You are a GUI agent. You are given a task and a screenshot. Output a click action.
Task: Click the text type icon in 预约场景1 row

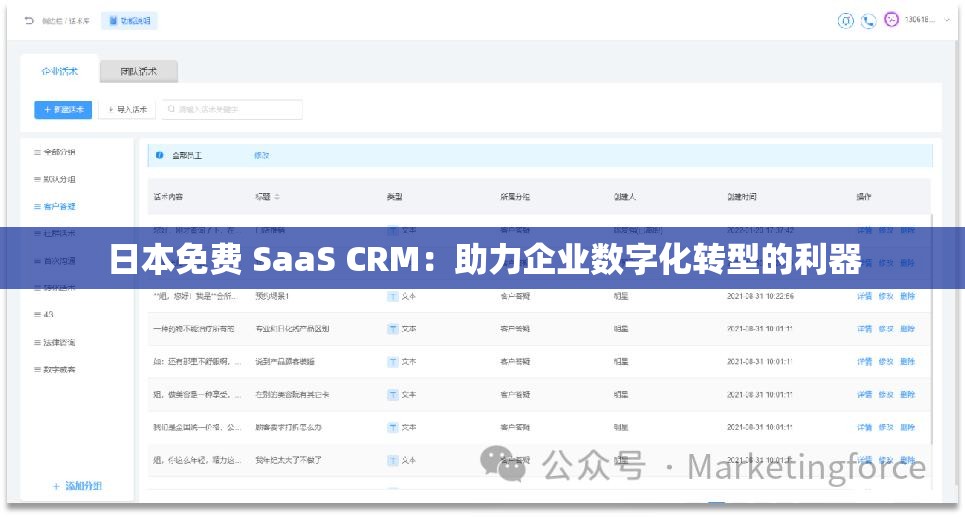coord(393,297)
